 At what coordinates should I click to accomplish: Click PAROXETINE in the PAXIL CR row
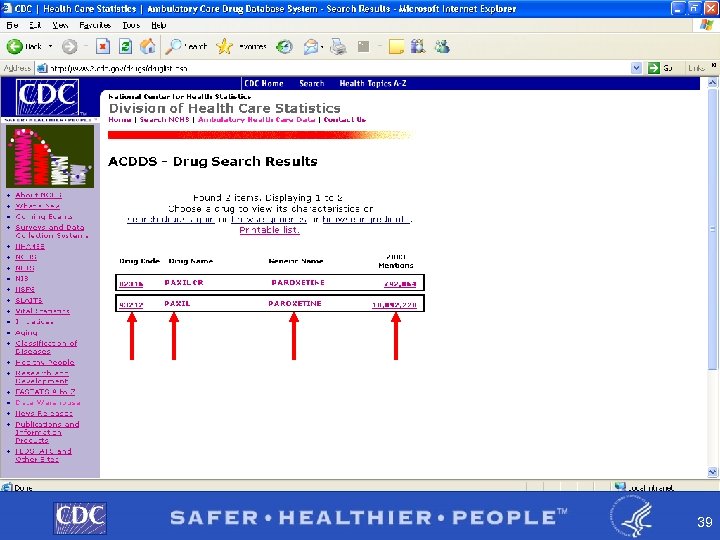(298, 282)
